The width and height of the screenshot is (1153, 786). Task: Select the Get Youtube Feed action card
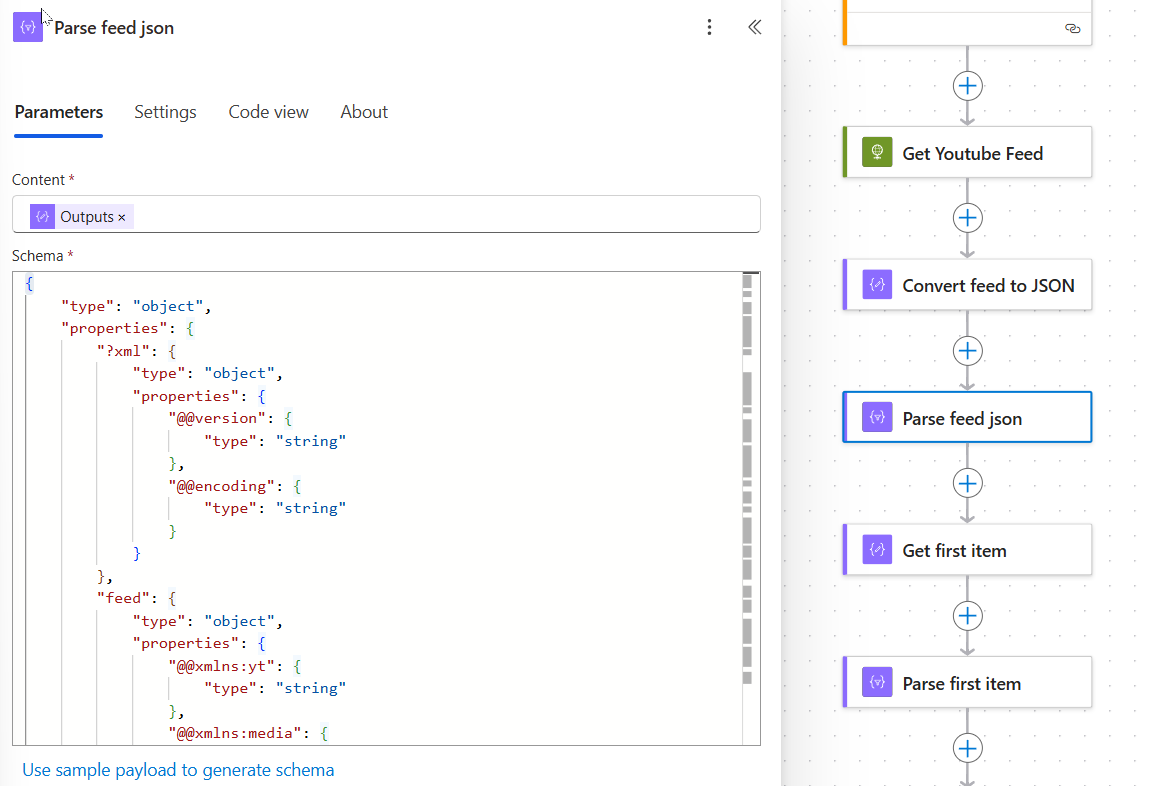[967, 152]
